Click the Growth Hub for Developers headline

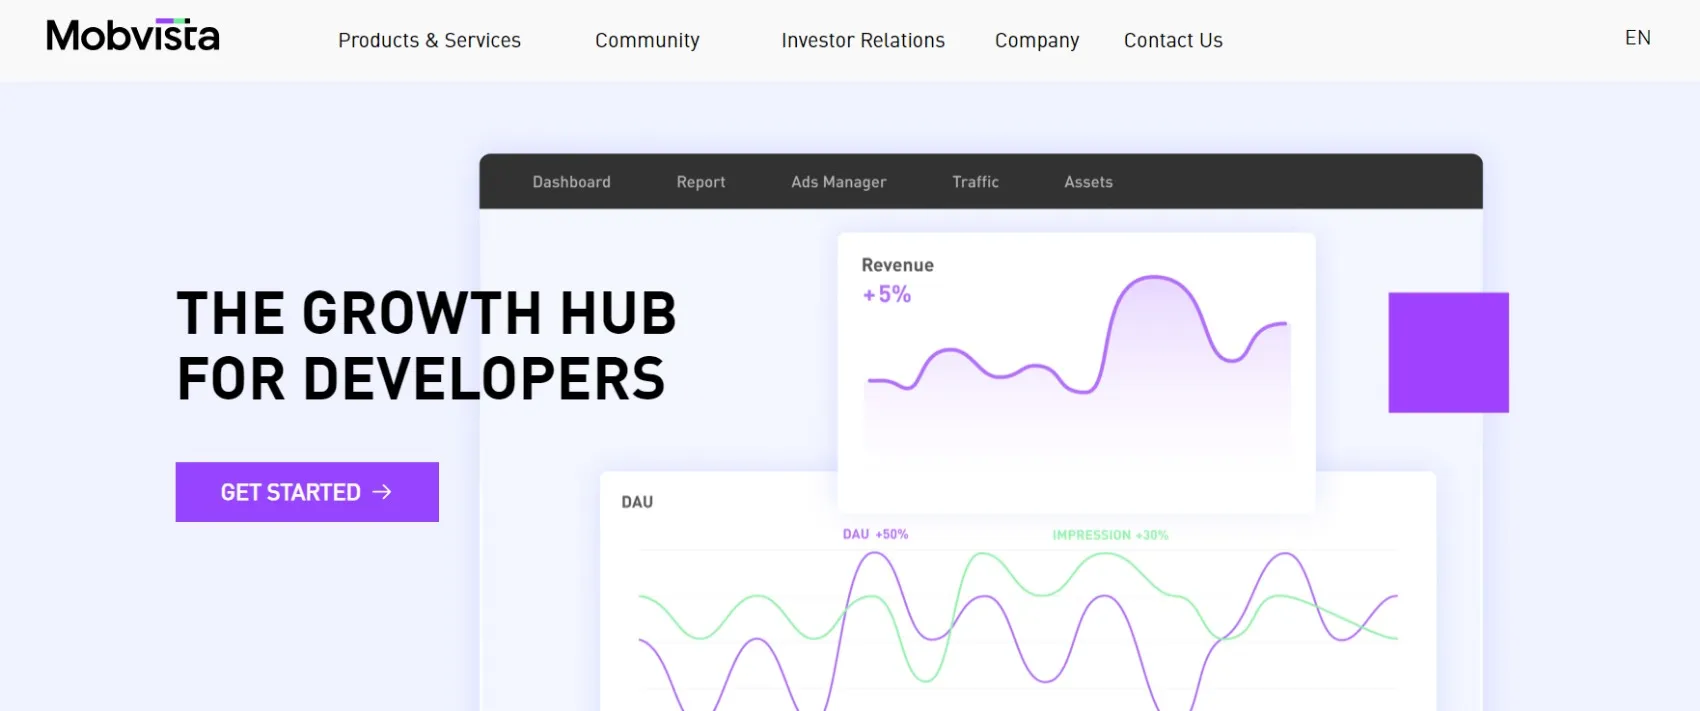[426, 346]
